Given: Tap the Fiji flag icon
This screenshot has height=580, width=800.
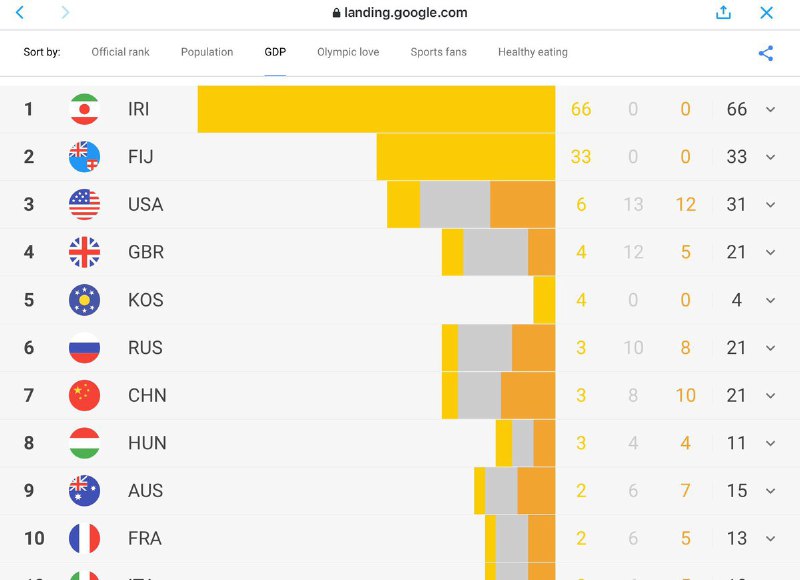Looking at the screenshot, I should [x=84, y=157].
